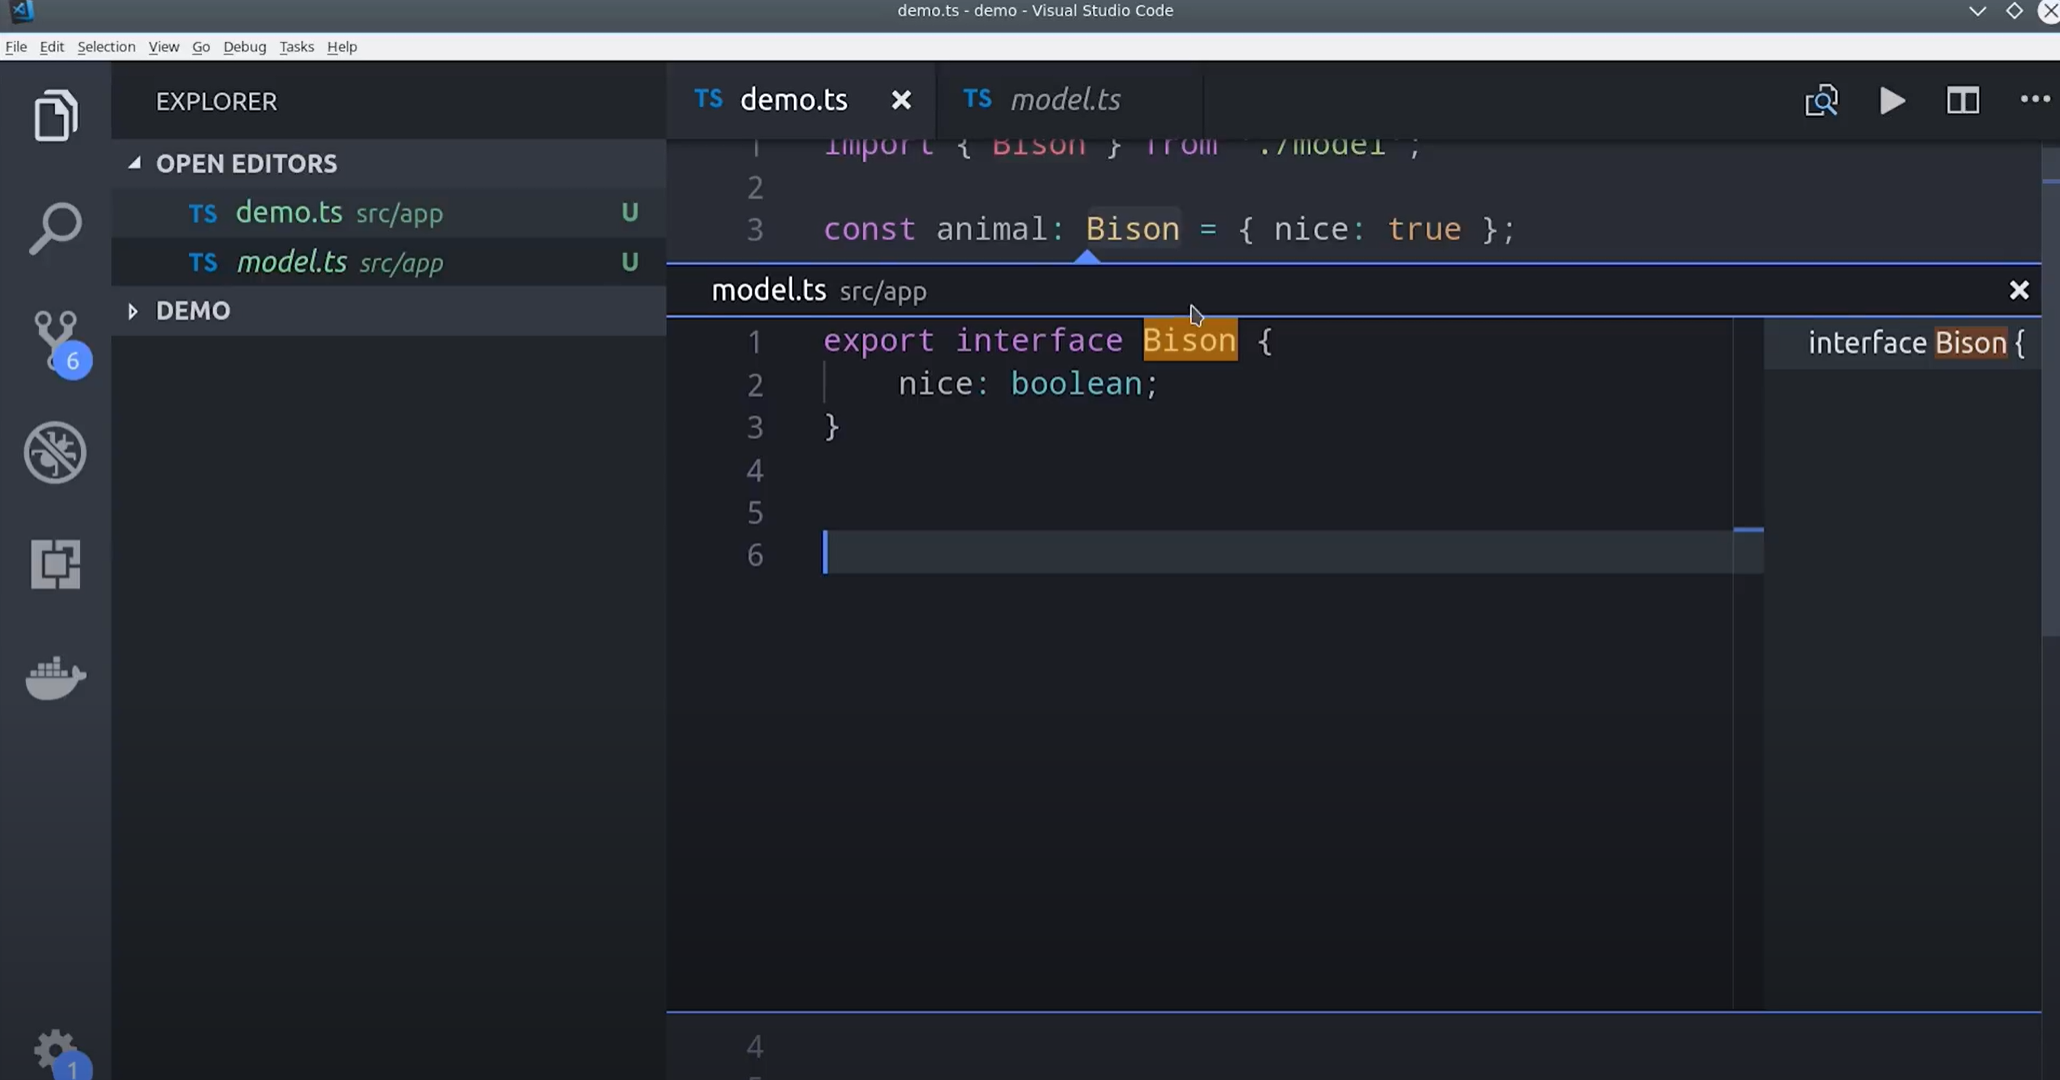
Task: Open Source Control view with badge 6
Action: coord(55,340)
